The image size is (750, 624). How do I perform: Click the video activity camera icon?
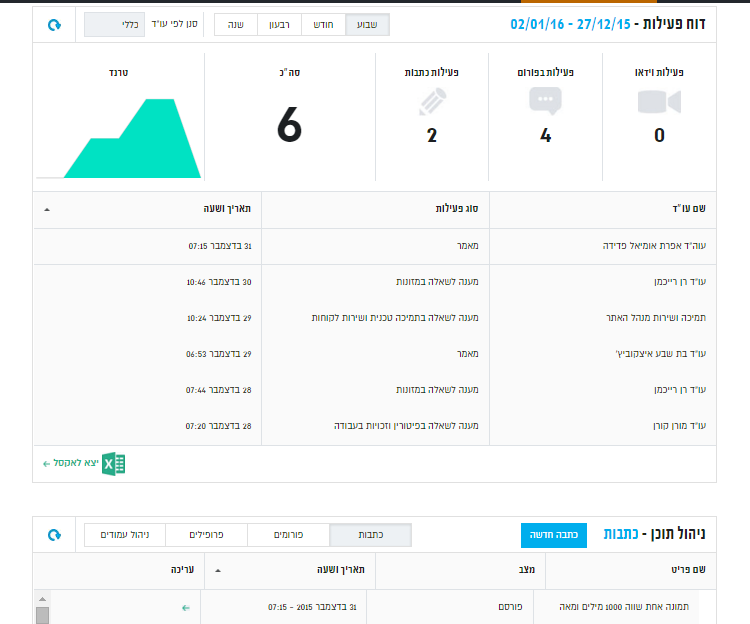(659, 102)
